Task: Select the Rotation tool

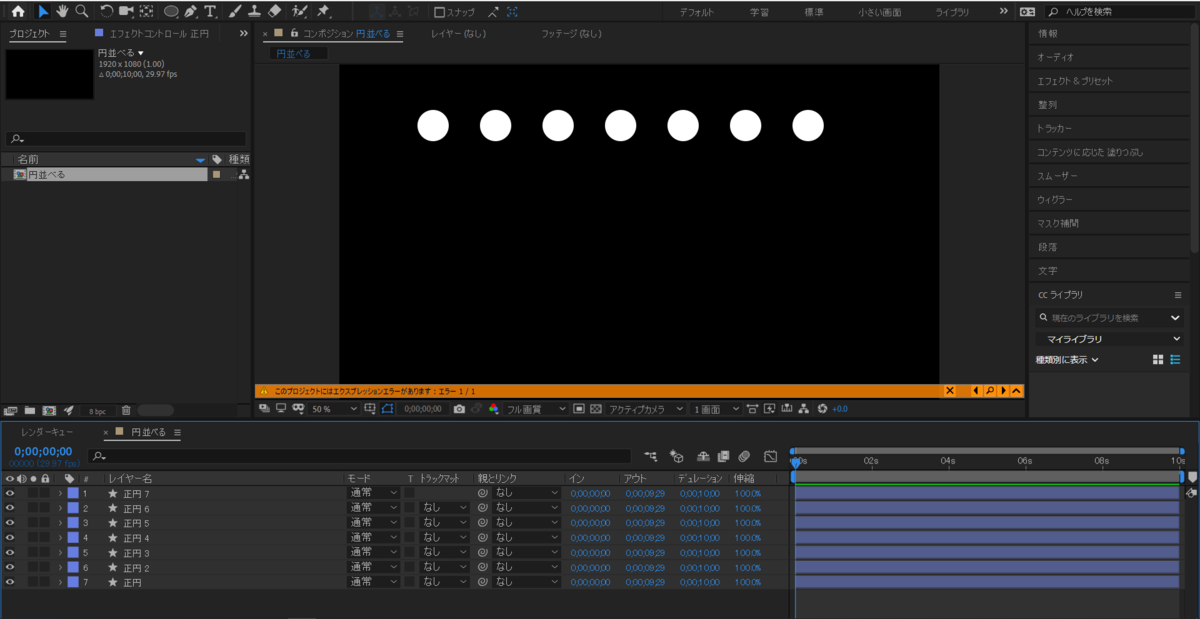Action: click(107, 12)
